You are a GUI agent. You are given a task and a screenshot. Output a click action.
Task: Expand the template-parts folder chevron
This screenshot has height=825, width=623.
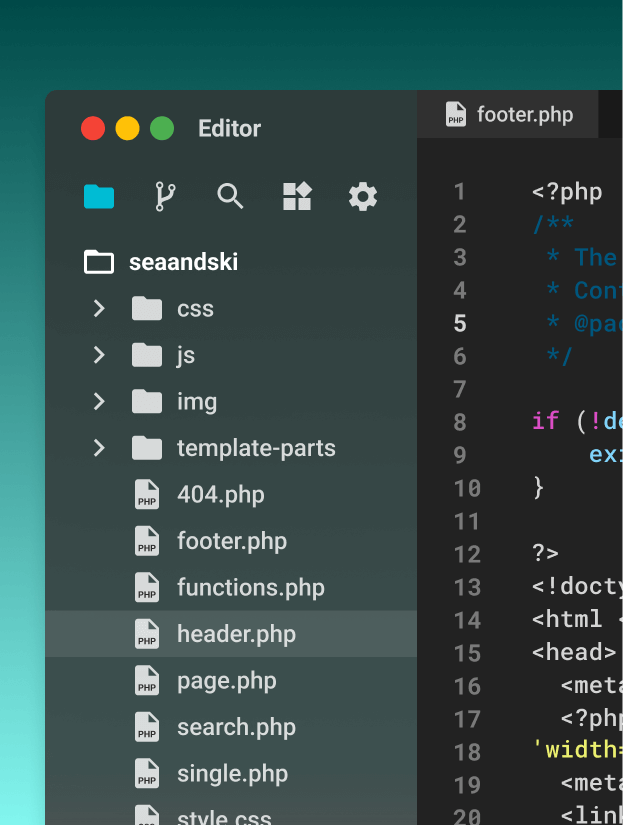(99, 448)
